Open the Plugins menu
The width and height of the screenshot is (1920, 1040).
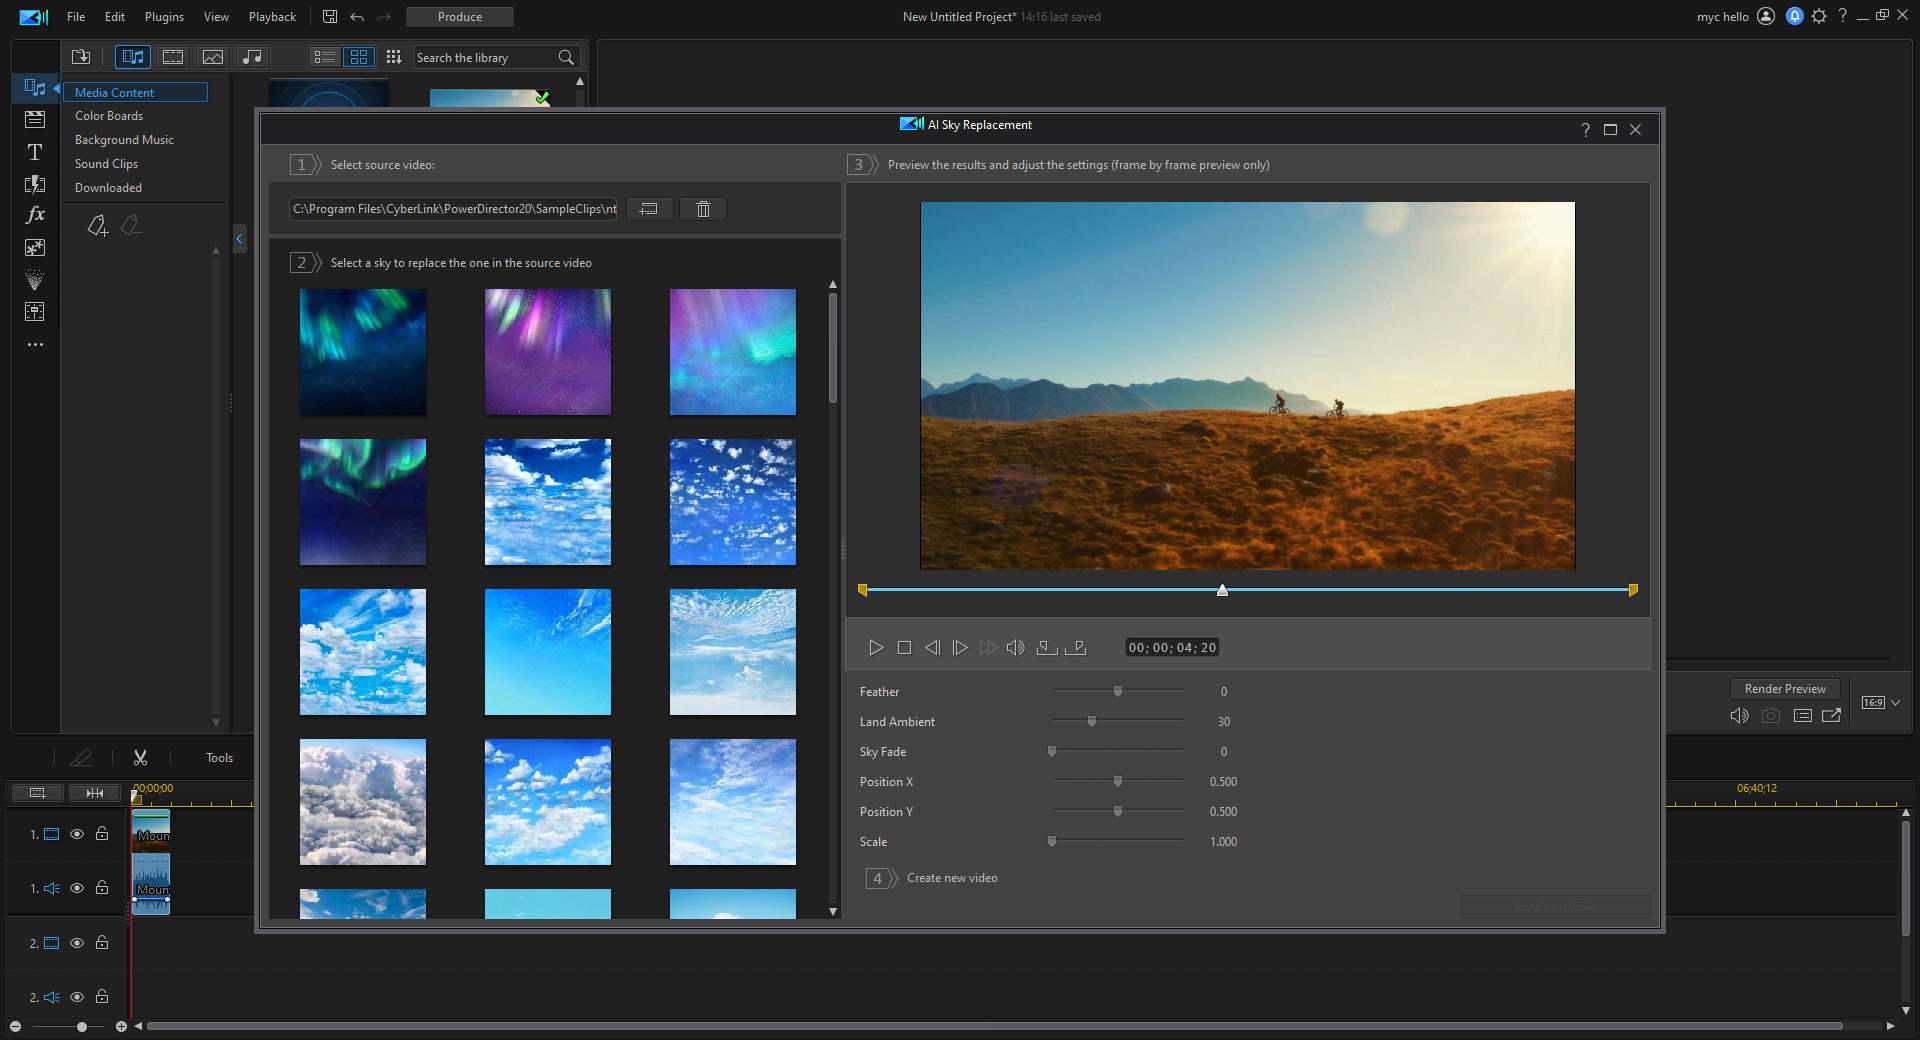(x=163, y=16)
